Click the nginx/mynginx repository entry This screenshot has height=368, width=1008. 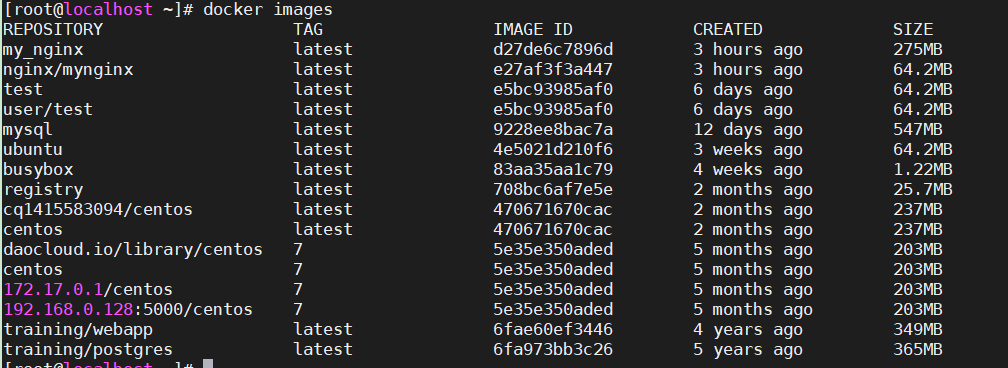(68, 69)
